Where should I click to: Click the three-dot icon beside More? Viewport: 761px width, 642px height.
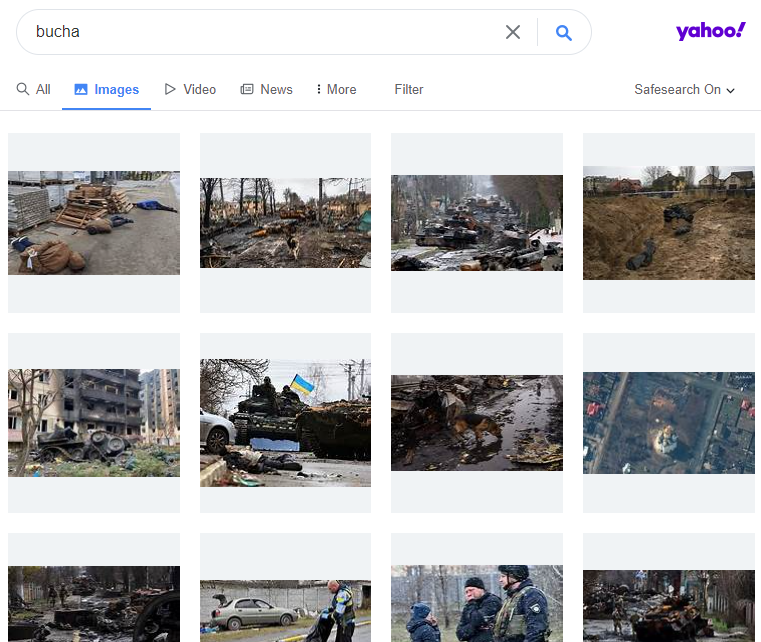319,89
